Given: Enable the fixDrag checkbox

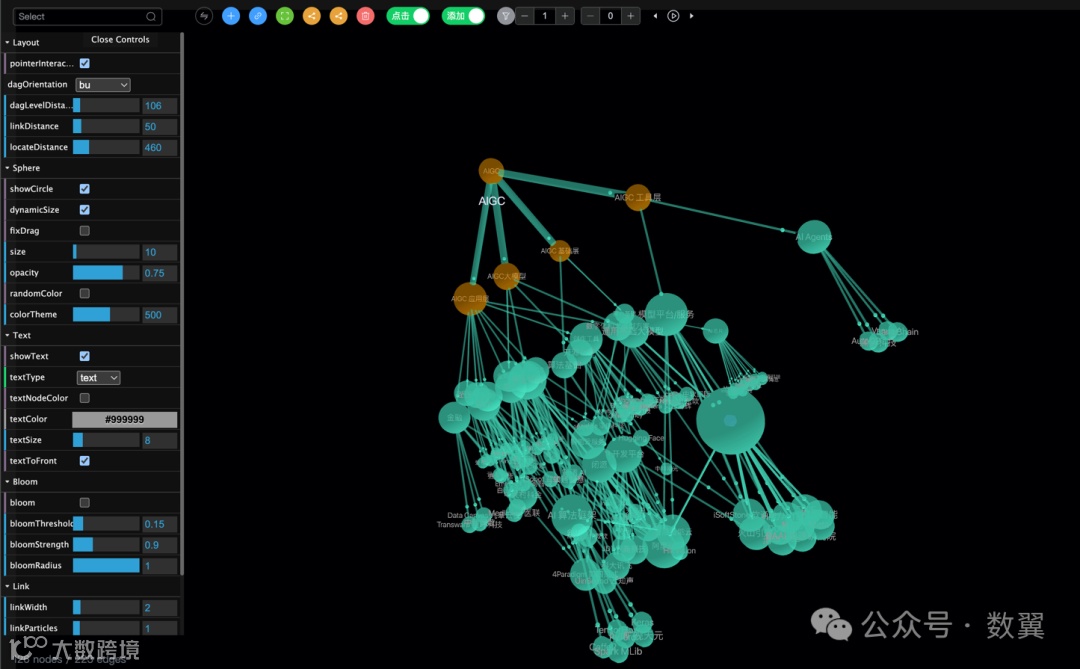Looking at the screenshot, I should pyautogui.click(x=85, y=231).
